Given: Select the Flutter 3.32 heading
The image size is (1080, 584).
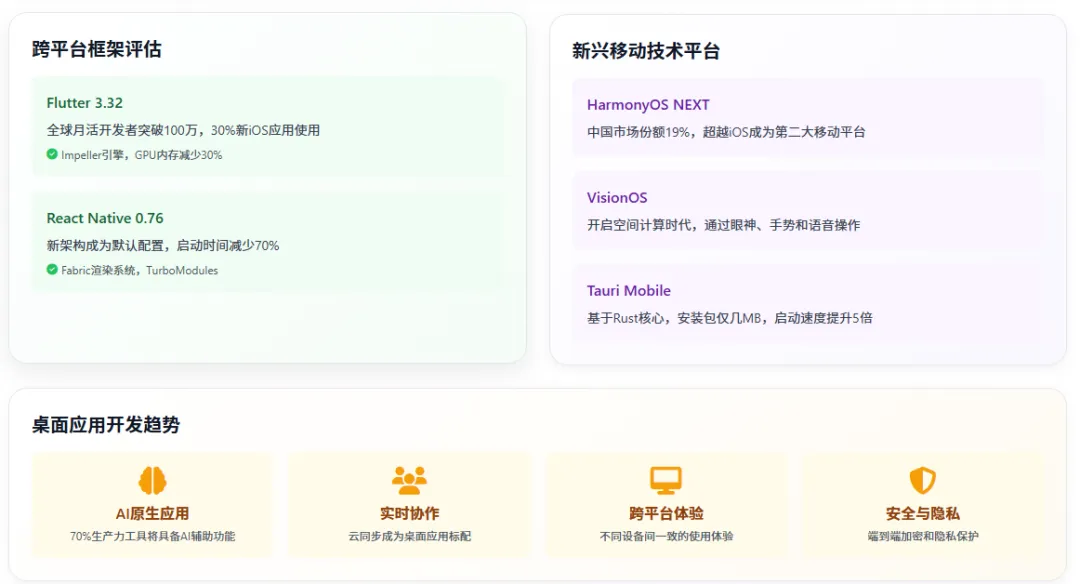Looking at the screenshot, I should (x=85, y=103).
